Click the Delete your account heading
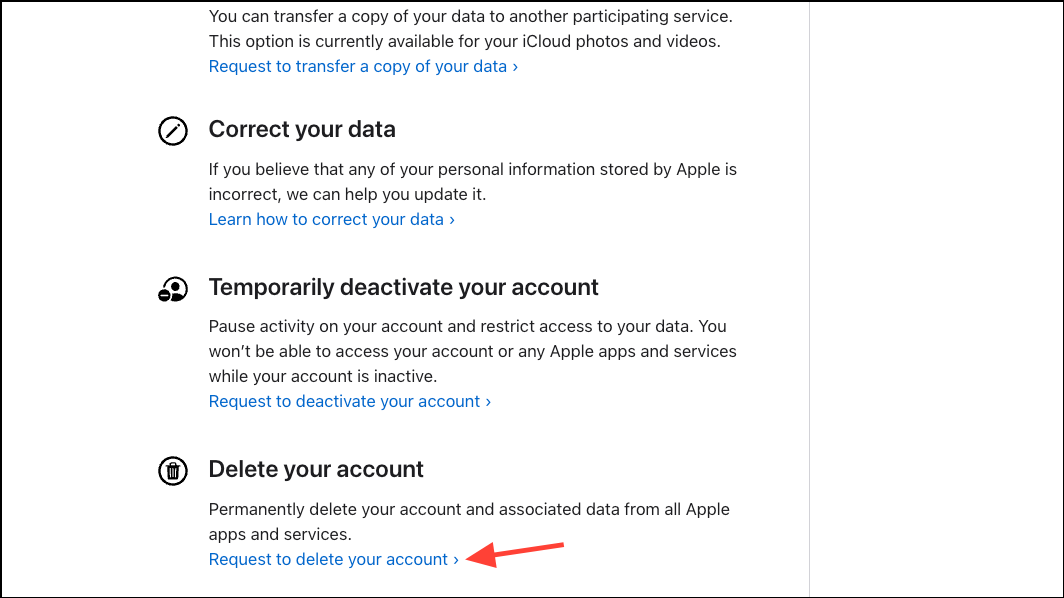 point(315,468)
